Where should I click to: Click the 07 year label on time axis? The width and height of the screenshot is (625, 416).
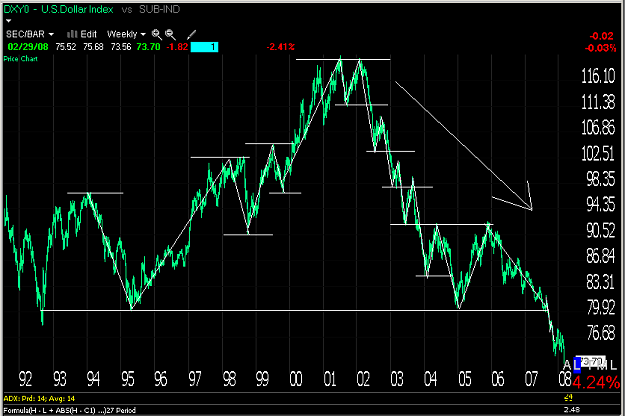point(531,379)
